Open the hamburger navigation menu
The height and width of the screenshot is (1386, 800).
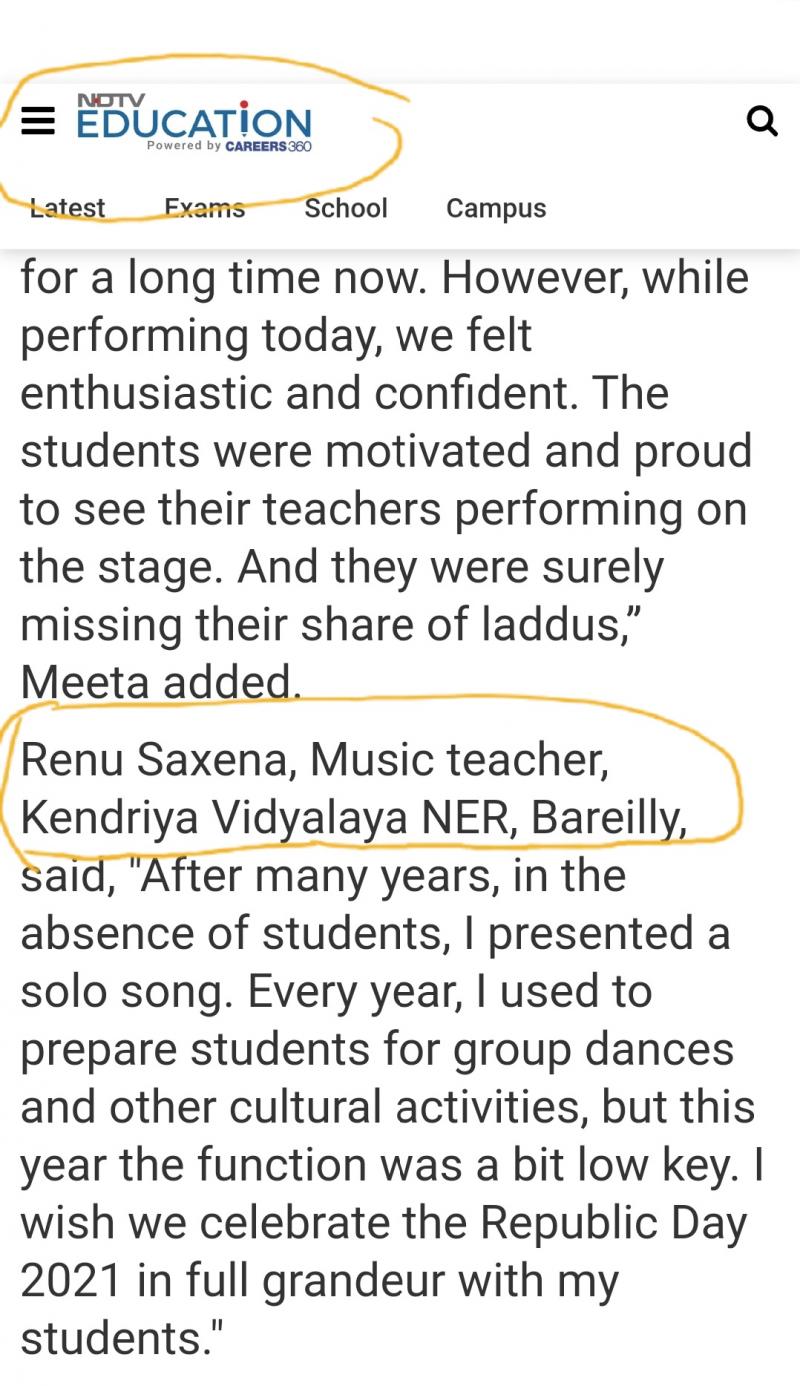[x=38, y=122]
